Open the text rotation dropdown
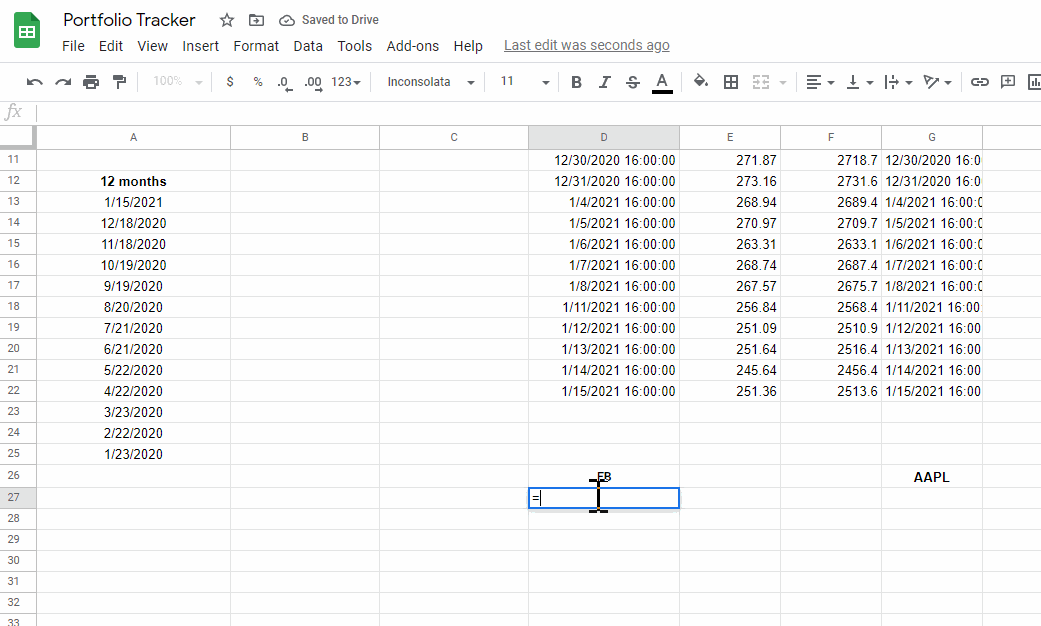The height and width of the screenshot is (626, 1041). tap(937, 82)
